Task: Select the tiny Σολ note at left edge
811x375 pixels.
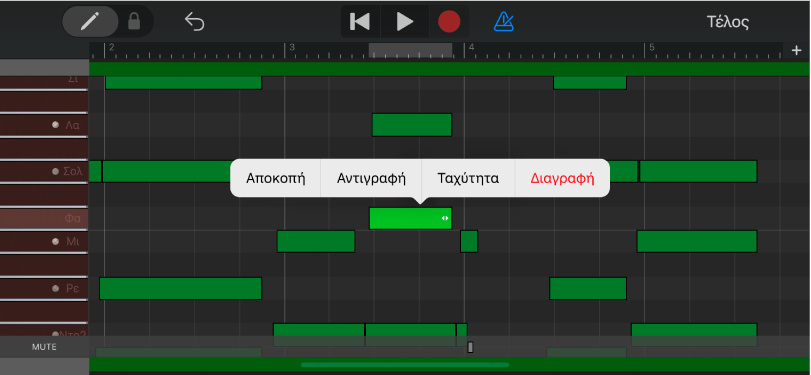Action: tap(95, 171)
